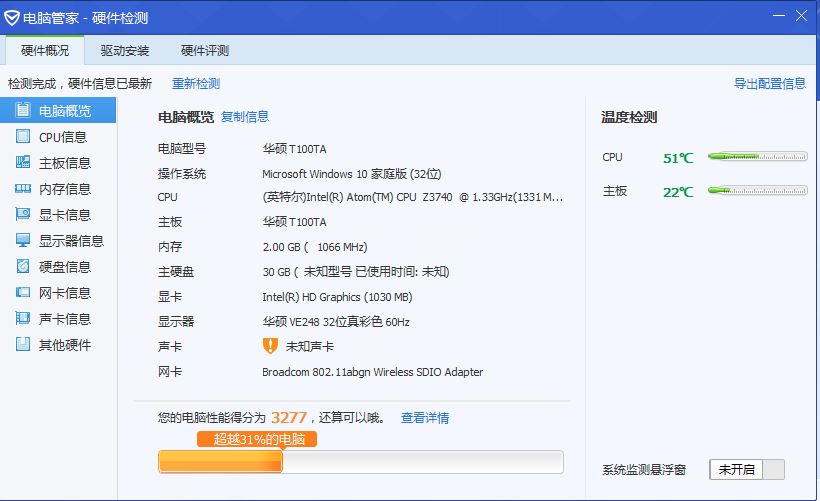Select 网卡信息 in the sidebar
Viewport: 820px width, 501px height.
tap(58, 293)
